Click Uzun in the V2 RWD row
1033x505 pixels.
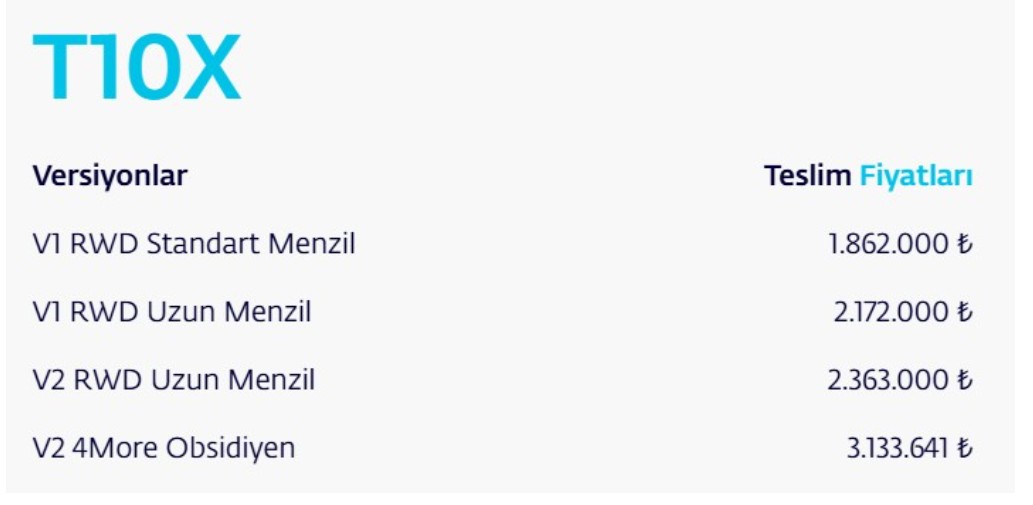[x=186, y=380]
